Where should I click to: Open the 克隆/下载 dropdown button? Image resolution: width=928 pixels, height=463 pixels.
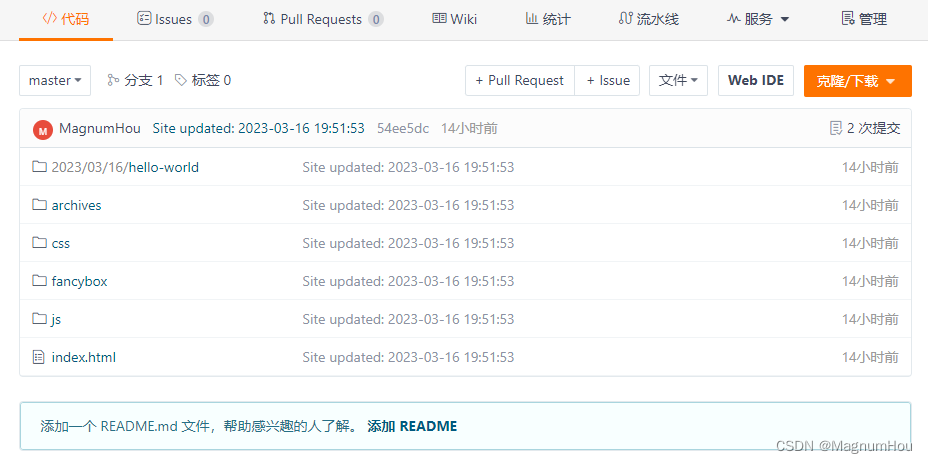point(857,81)
